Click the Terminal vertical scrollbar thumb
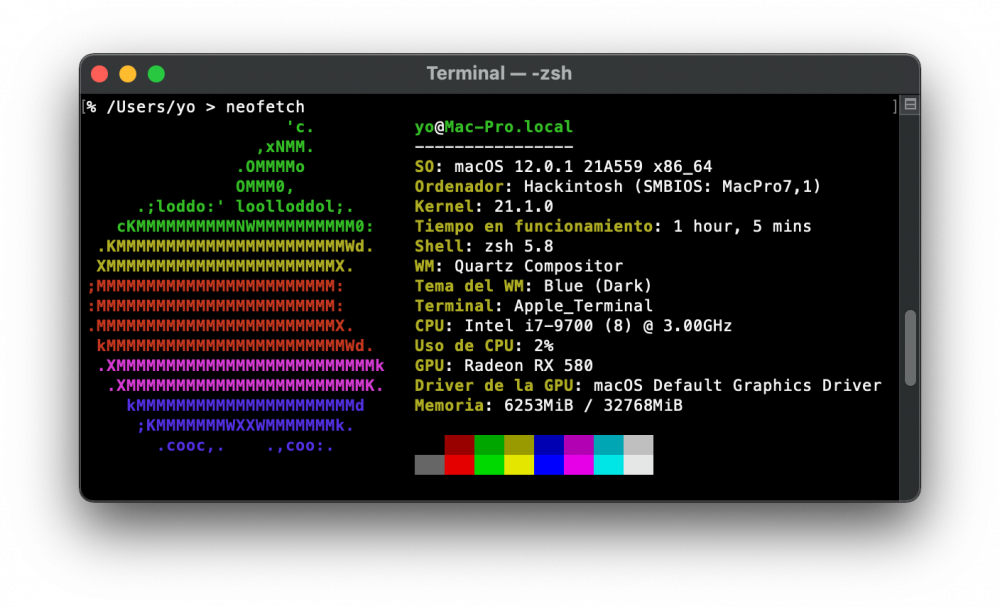Screen dimensions: 1000x607 910,347
